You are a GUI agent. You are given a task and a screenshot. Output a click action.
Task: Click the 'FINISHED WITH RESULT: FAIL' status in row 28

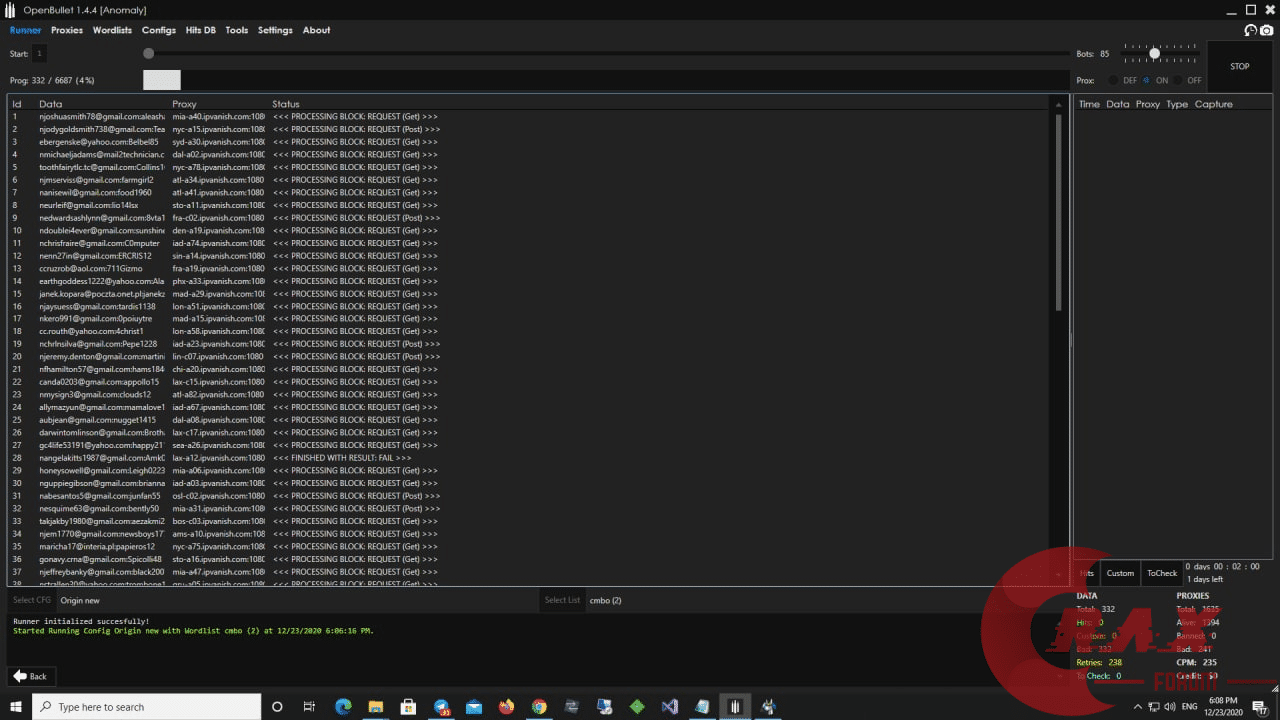click(342, 458)
